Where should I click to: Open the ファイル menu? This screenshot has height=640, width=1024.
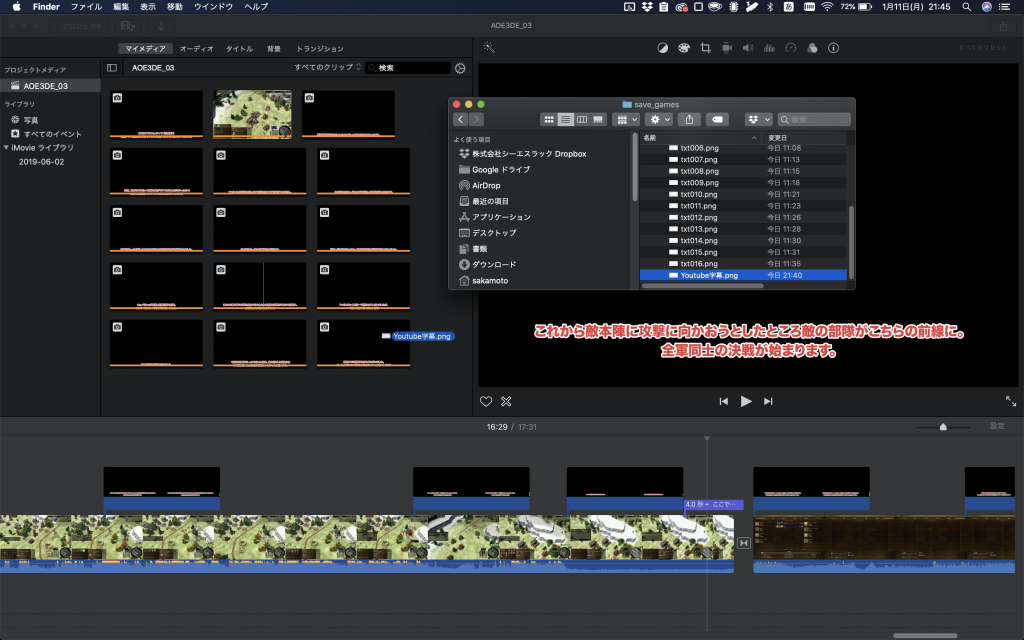86,7
